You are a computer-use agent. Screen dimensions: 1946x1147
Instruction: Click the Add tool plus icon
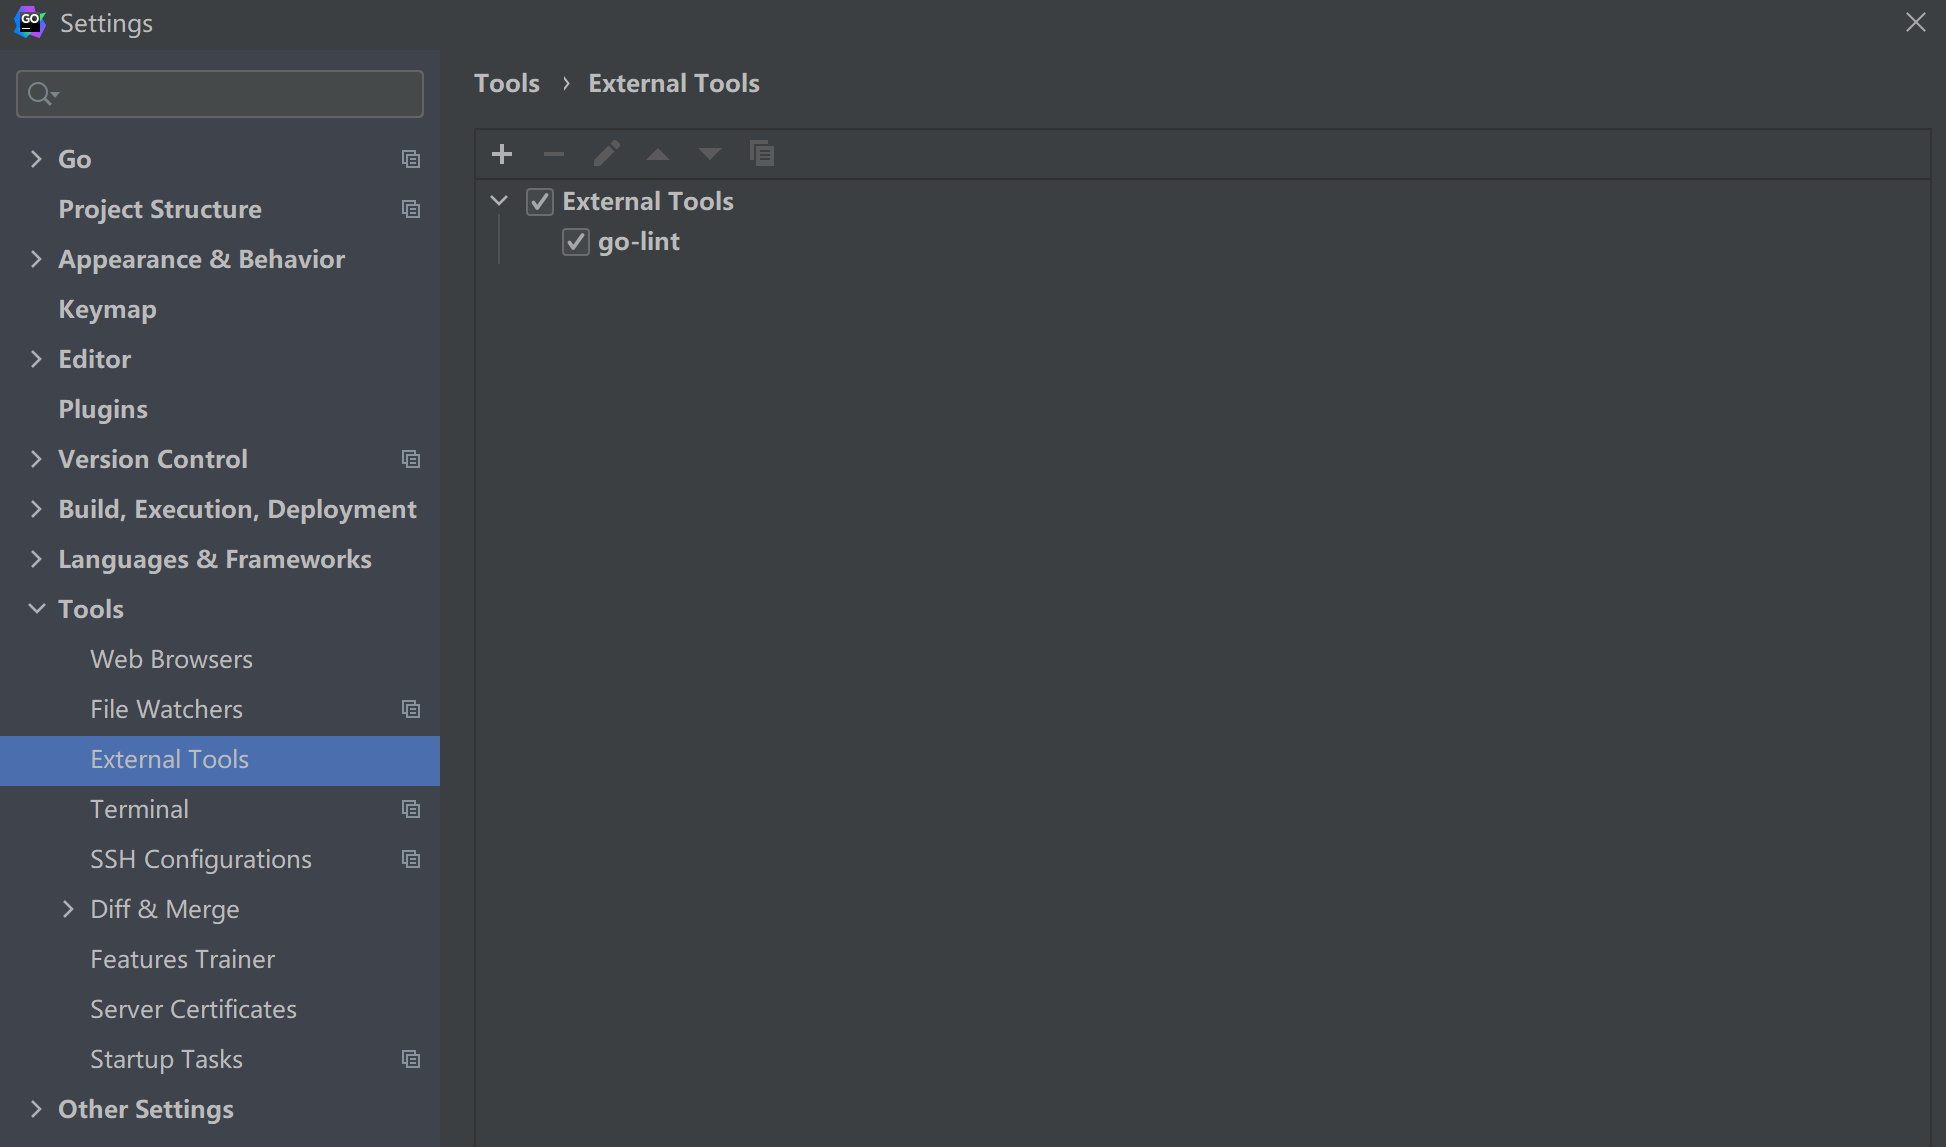pyautogui.click(x=502, y=154)
